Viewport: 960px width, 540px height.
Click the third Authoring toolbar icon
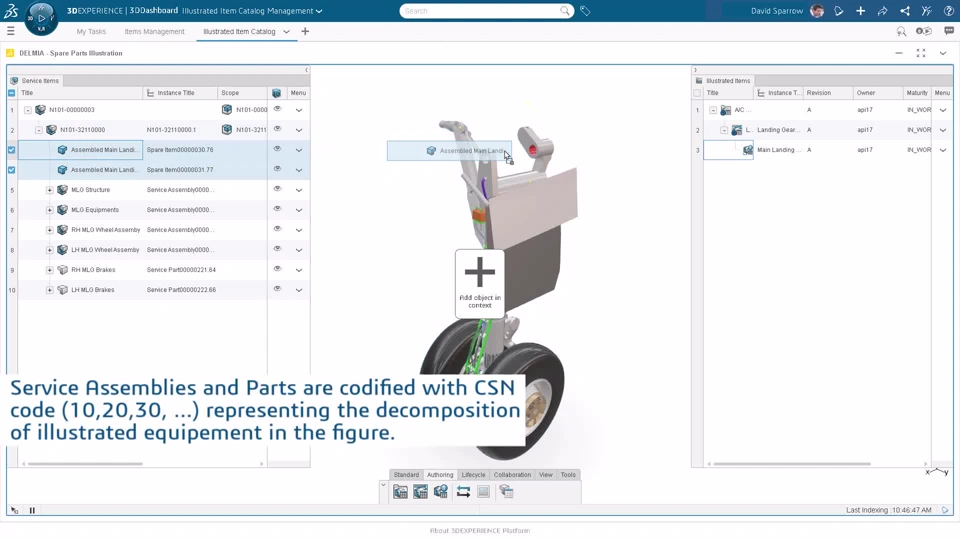(441, 492)
